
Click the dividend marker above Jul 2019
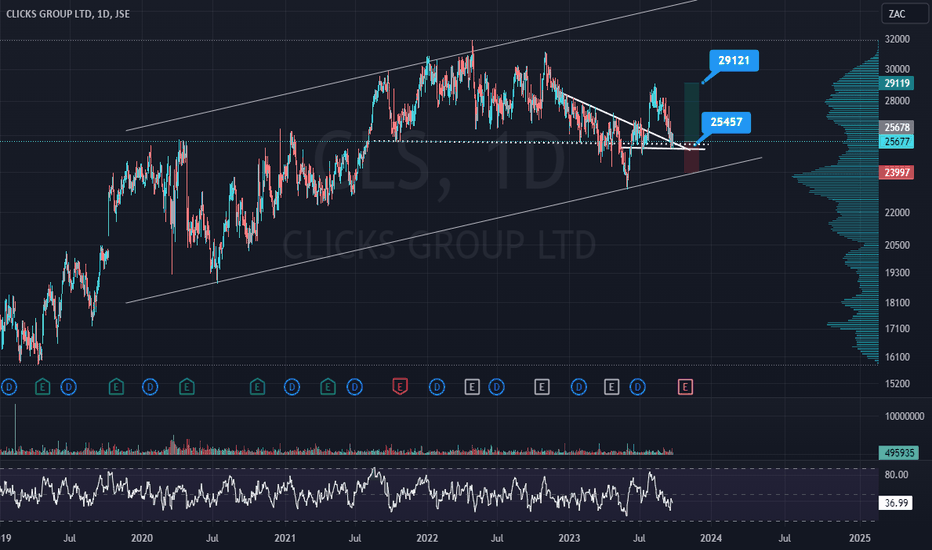68,388
